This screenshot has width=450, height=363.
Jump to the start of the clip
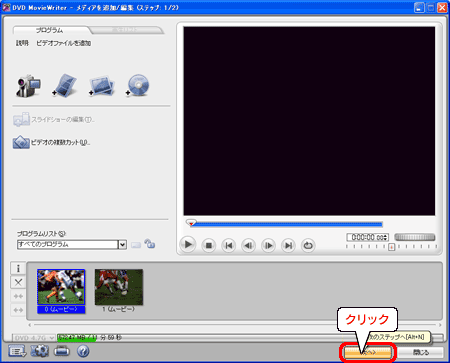click(x=229, y=246)
